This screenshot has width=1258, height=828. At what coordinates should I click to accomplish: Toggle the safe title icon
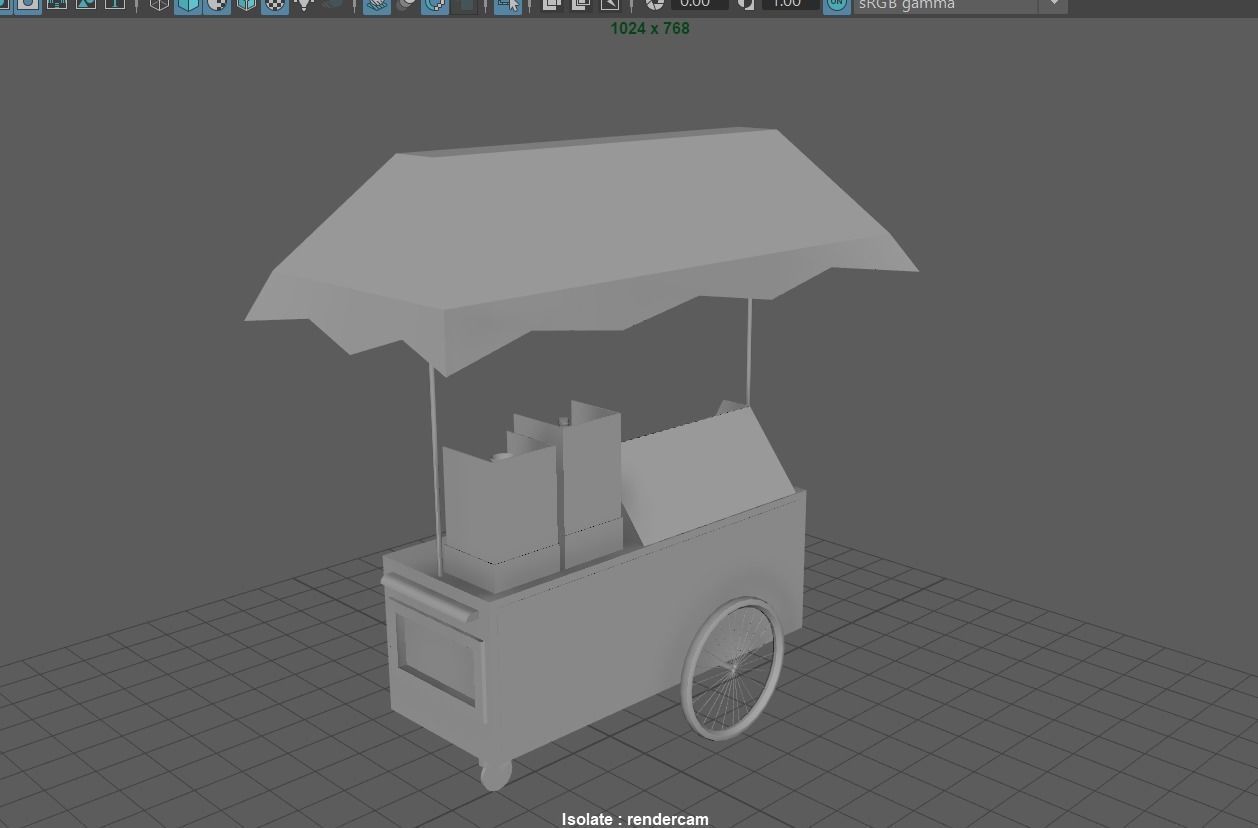coord(114,3)
